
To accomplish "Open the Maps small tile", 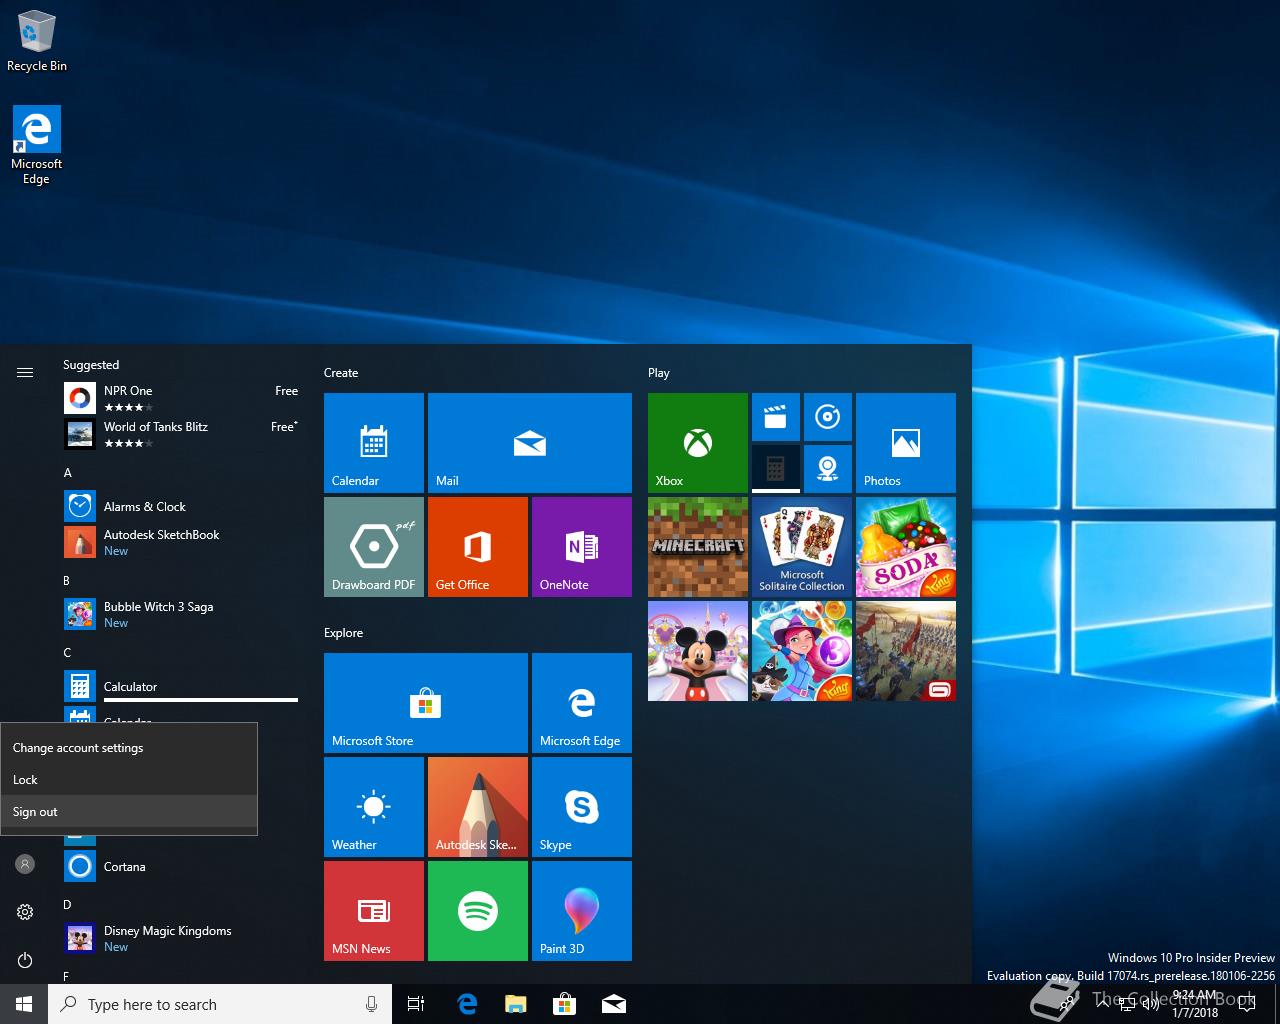I will [828, 469].
